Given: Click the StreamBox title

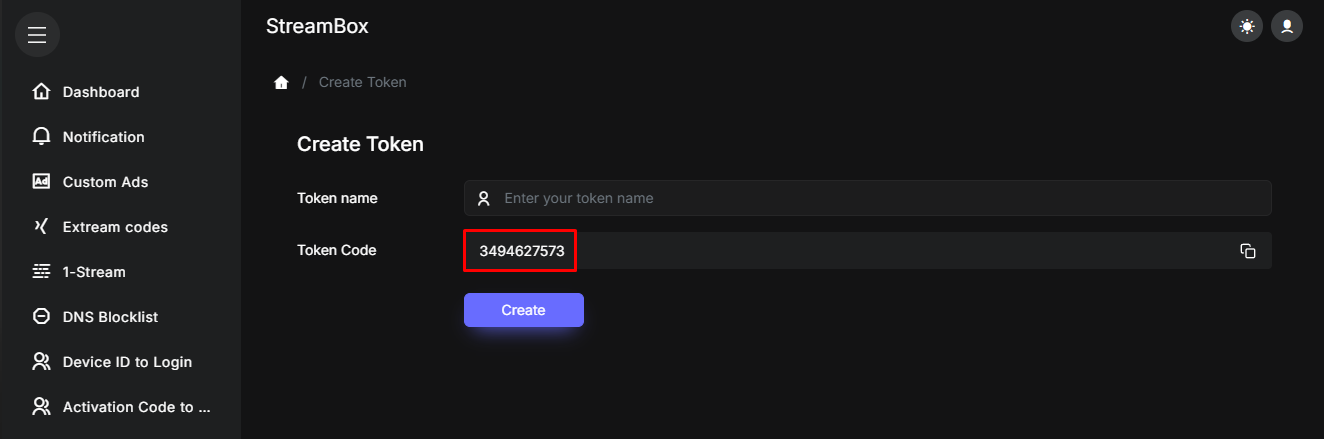Looking at the screenshot, I should [317, 27].
